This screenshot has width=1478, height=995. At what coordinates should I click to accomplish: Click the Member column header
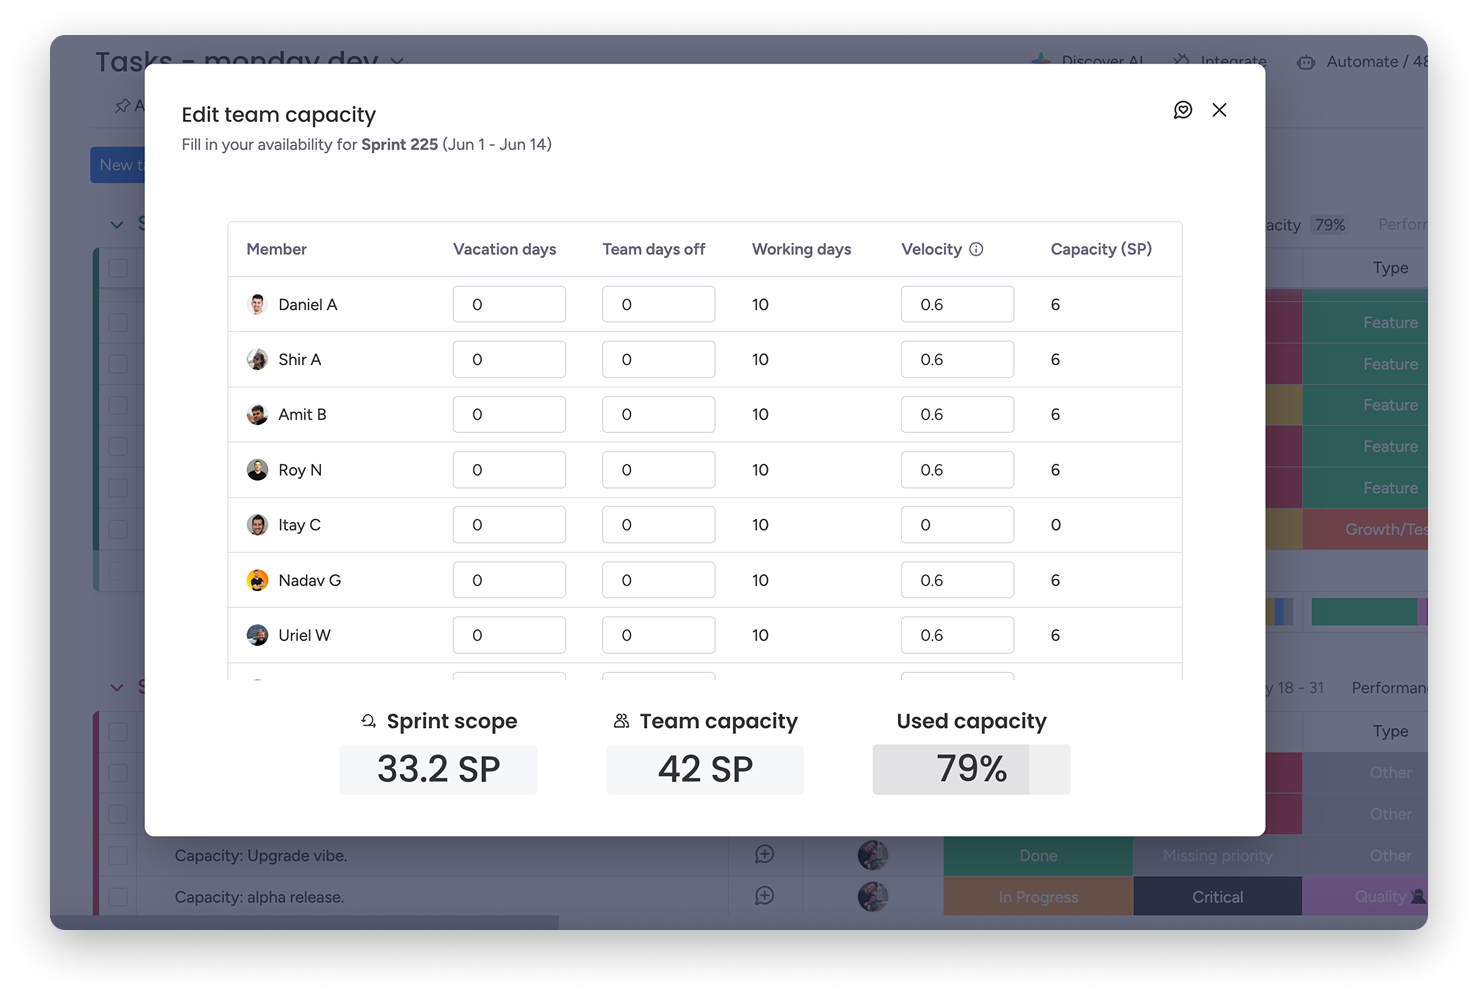pyautogui.click(x=277, y=249)
